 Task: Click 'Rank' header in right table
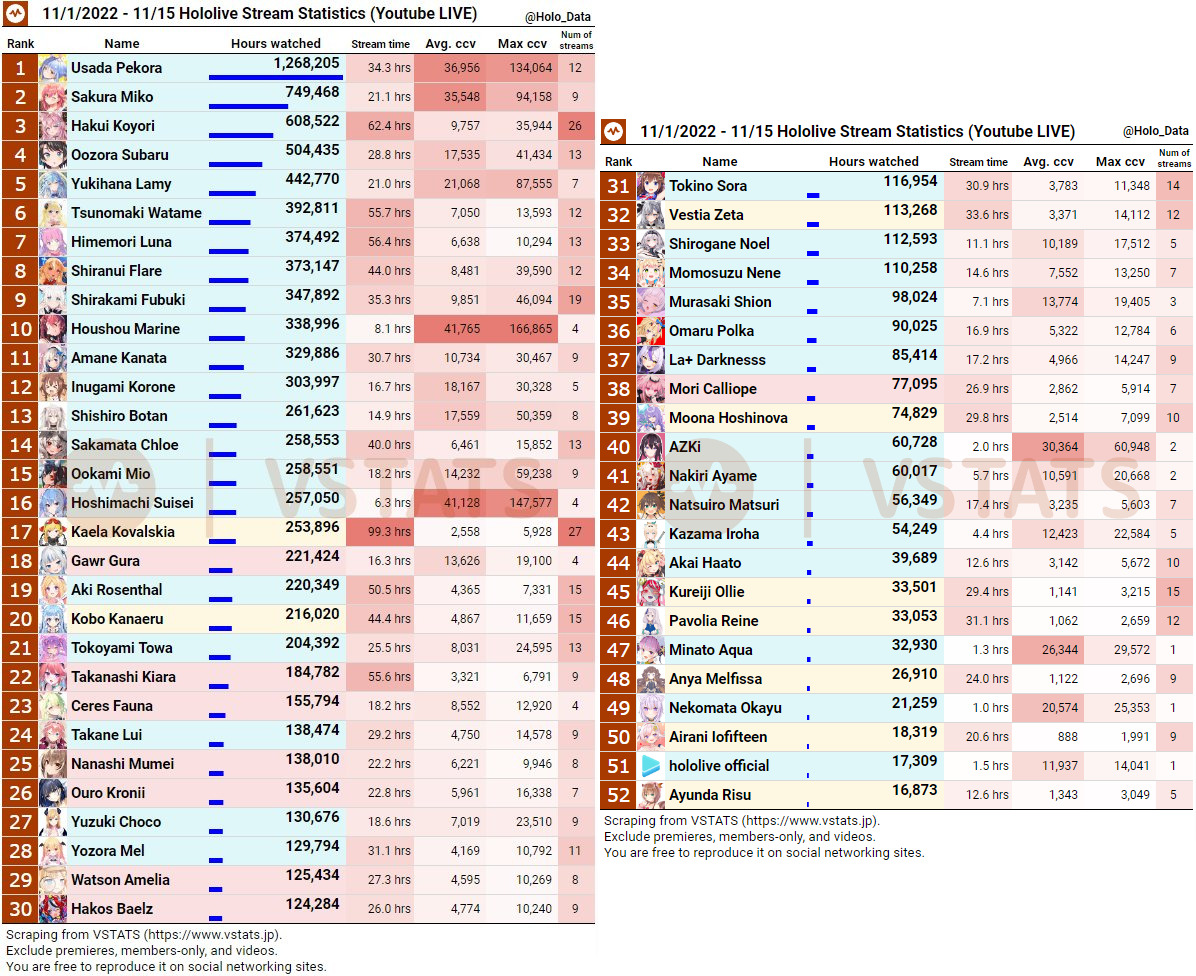click(x=619, y=162)
